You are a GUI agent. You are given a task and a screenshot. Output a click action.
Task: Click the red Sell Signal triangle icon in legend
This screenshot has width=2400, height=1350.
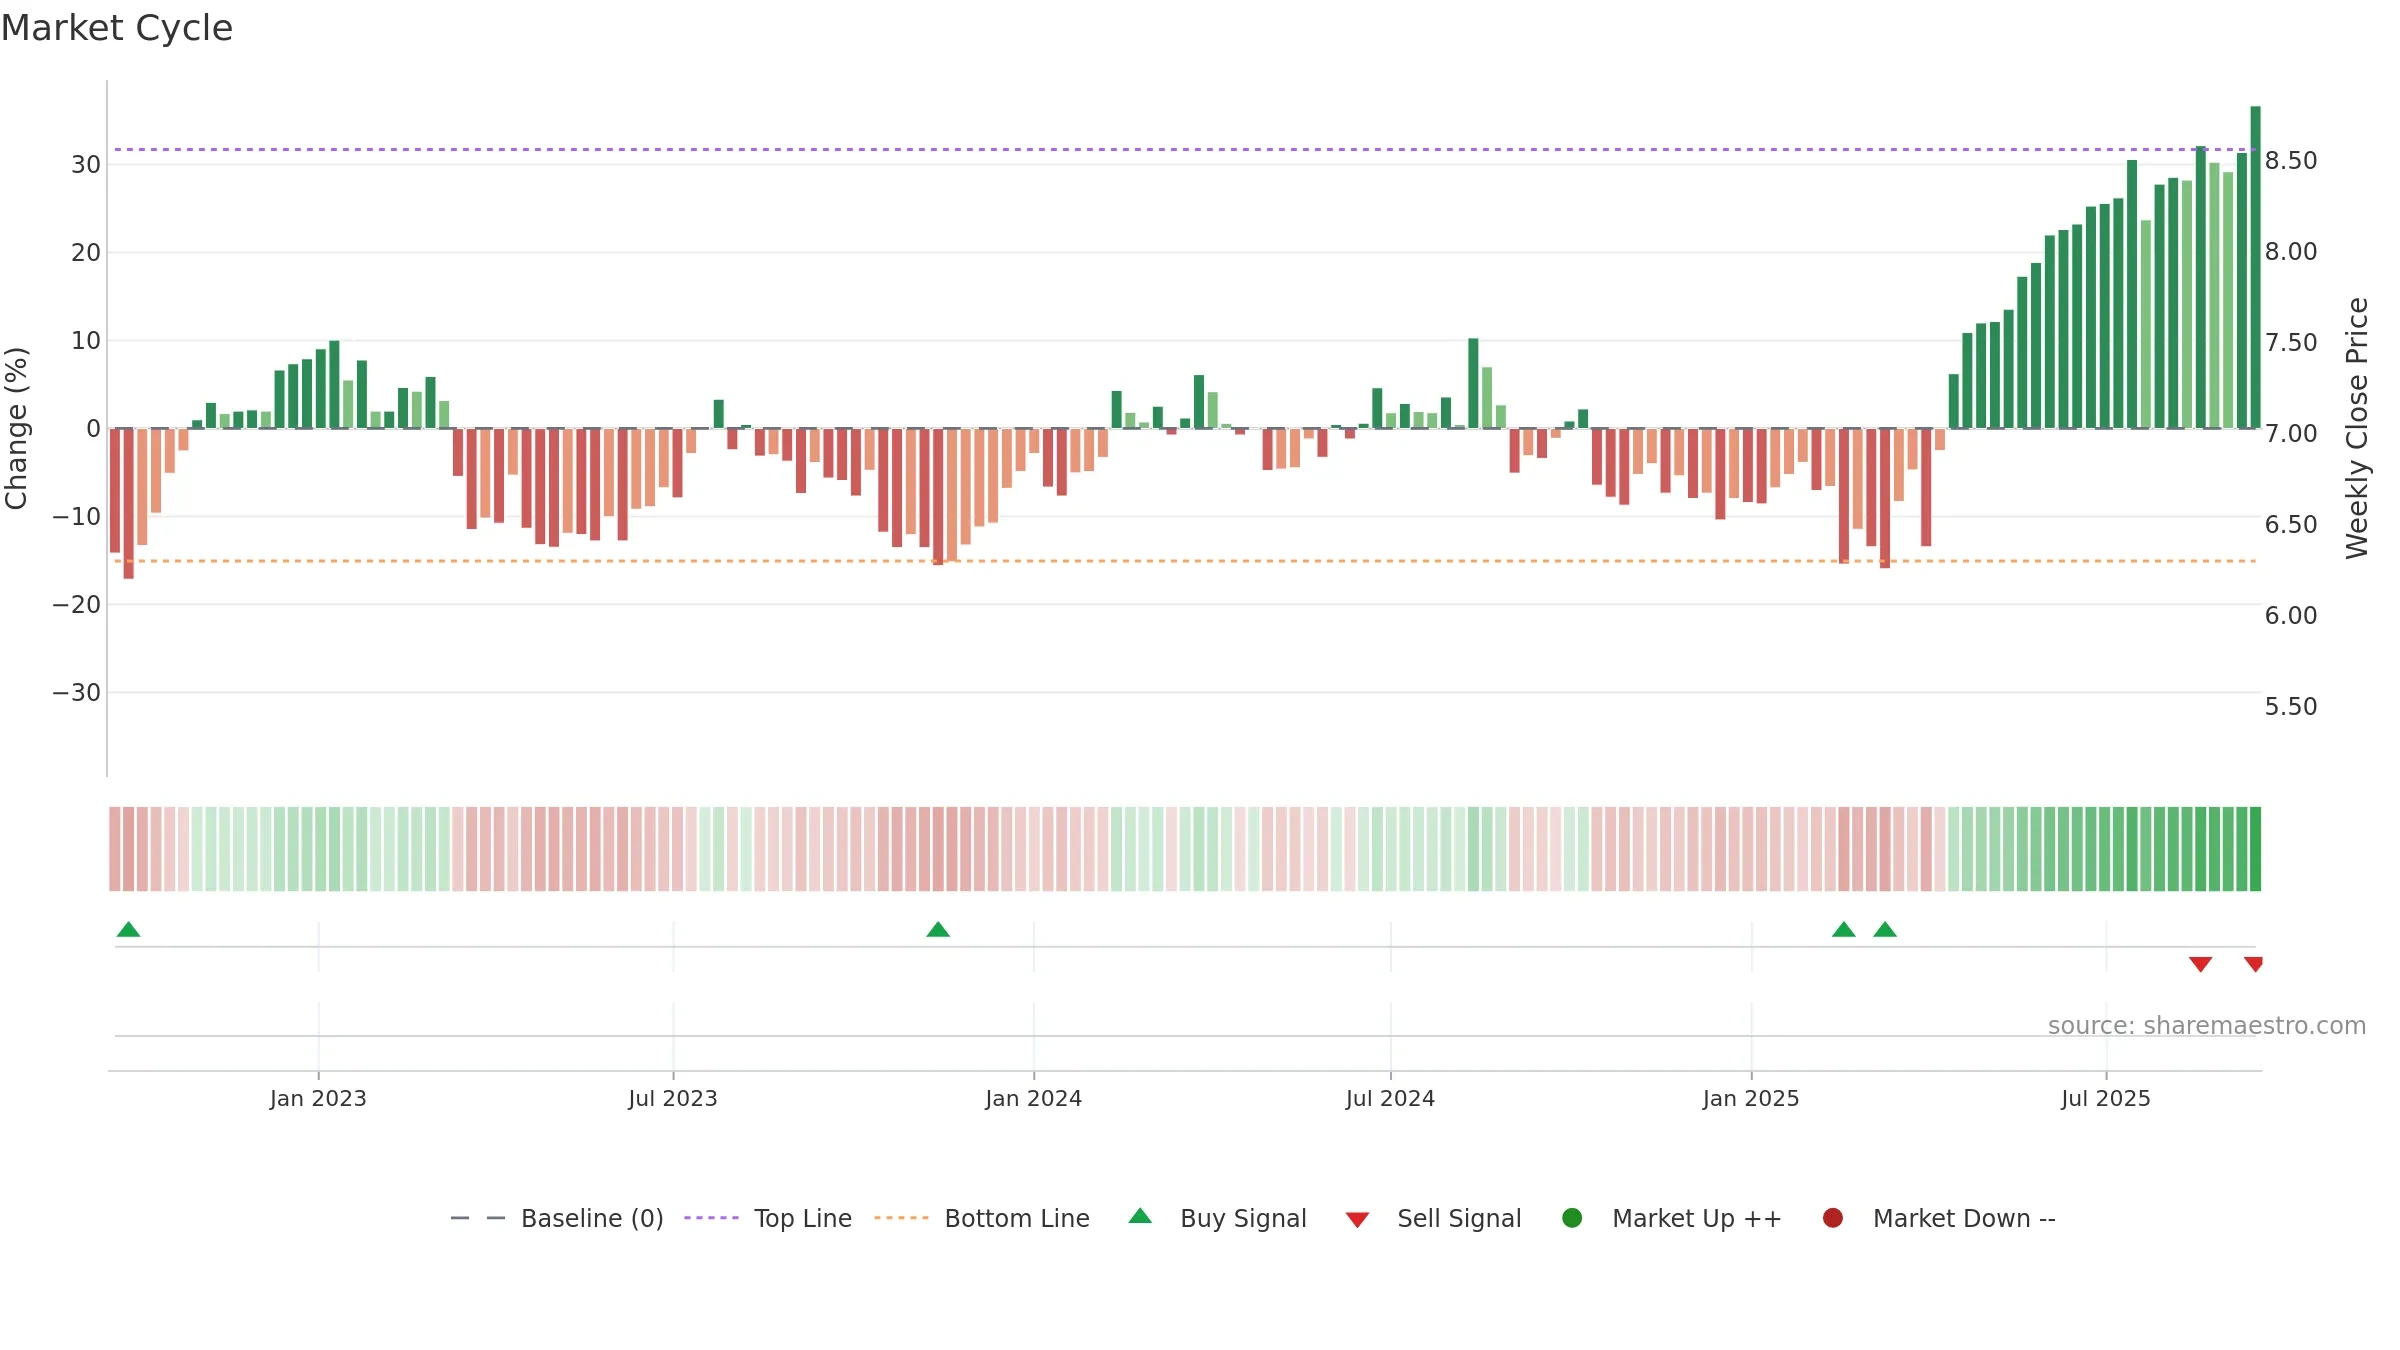tap(1357, 1220)
